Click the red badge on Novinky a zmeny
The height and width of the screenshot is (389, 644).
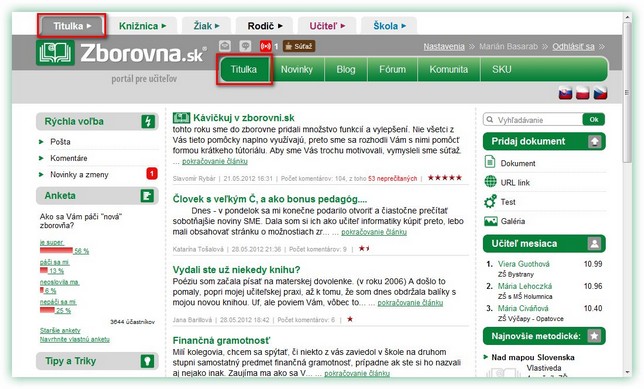coord(152,174)
